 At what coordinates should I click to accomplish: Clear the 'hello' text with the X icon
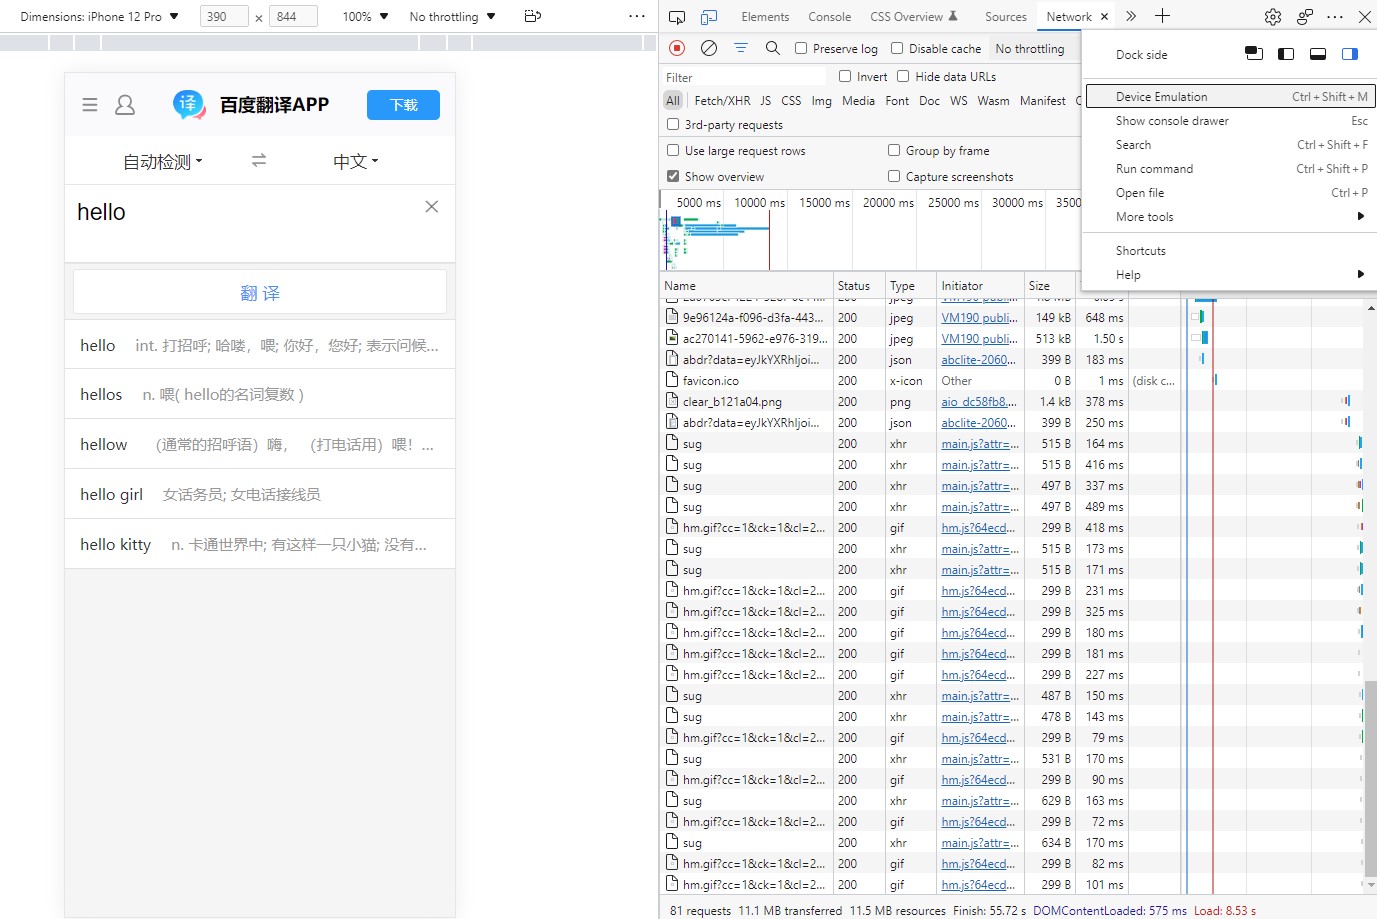(x=432, y=207)
